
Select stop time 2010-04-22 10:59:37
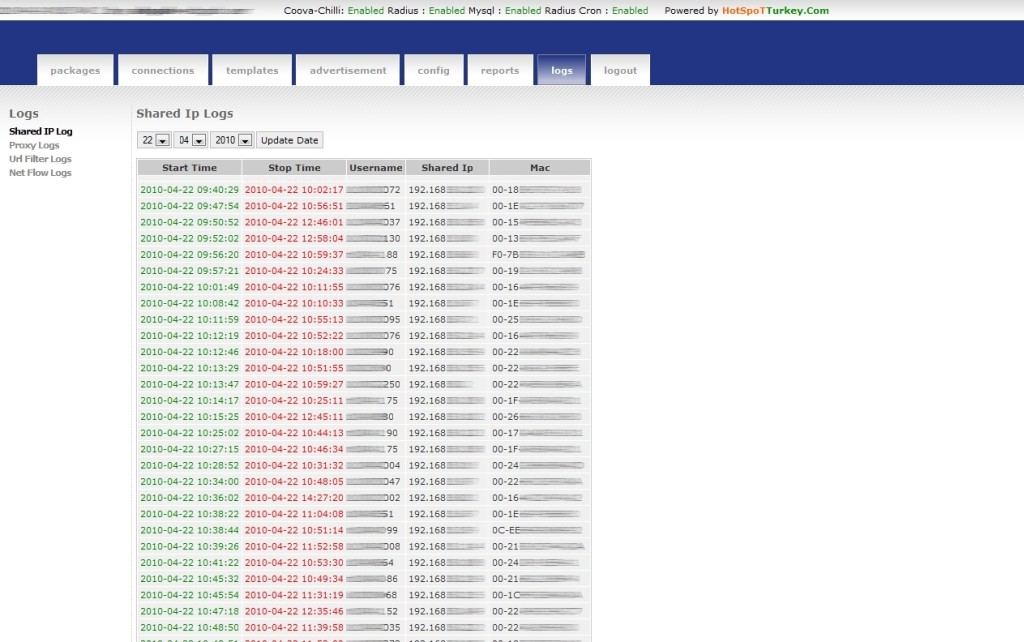[294, 255]
